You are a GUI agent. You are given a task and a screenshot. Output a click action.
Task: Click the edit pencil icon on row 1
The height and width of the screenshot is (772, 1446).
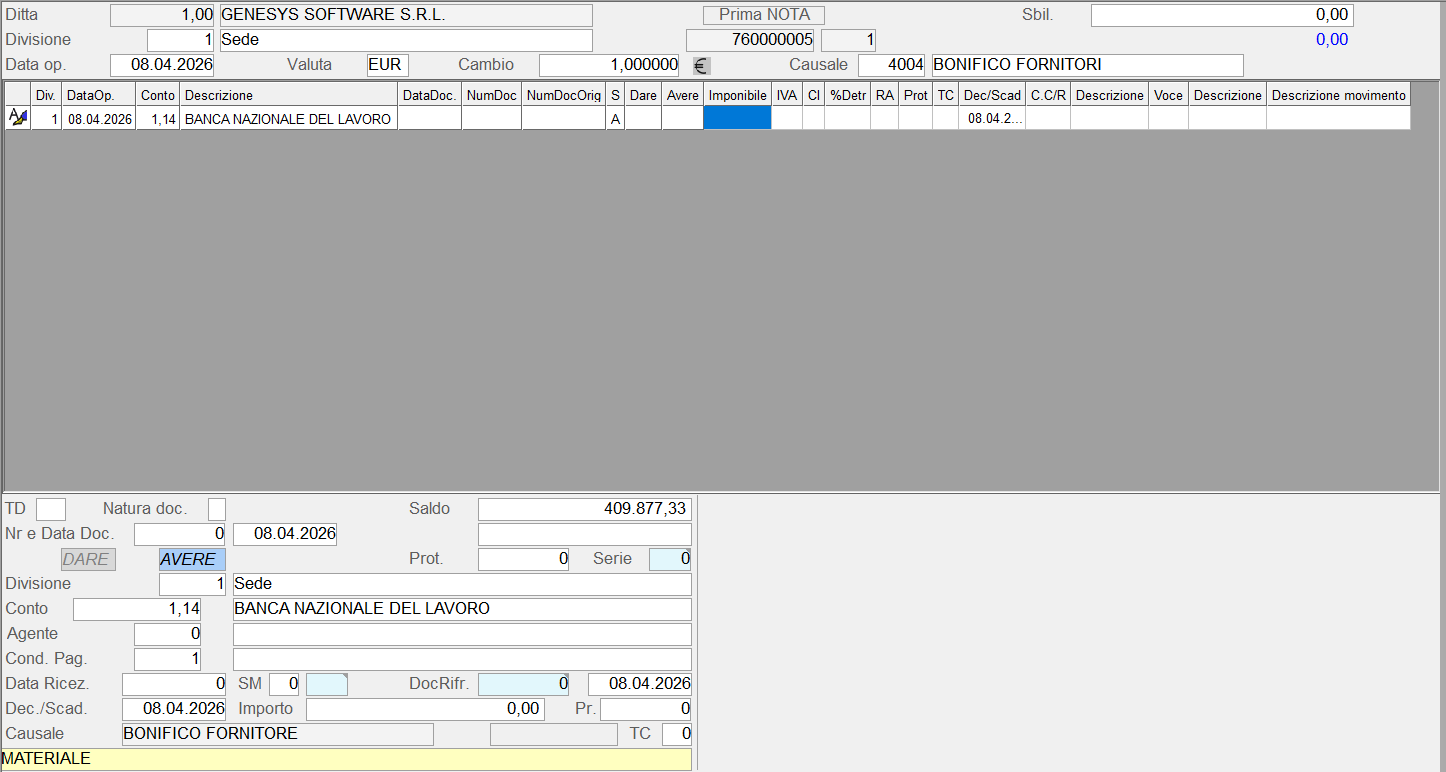coord(17,118)
